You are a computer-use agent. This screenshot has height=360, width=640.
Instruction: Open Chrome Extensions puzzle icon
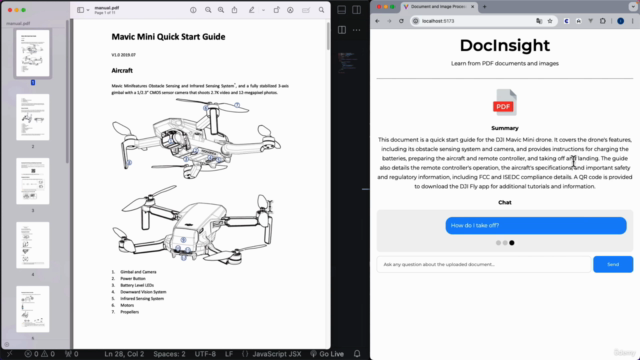point(603,21)
